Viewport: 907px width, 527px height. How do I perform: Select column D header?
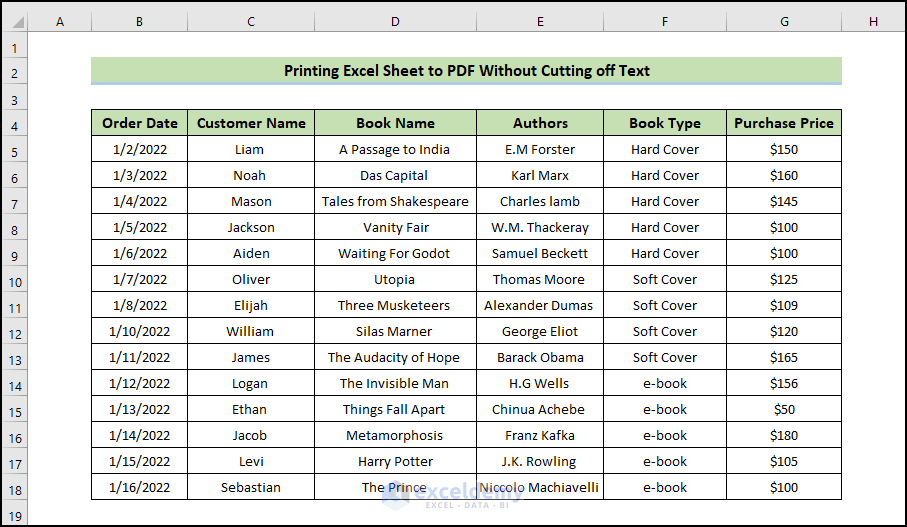coord(395,21)
